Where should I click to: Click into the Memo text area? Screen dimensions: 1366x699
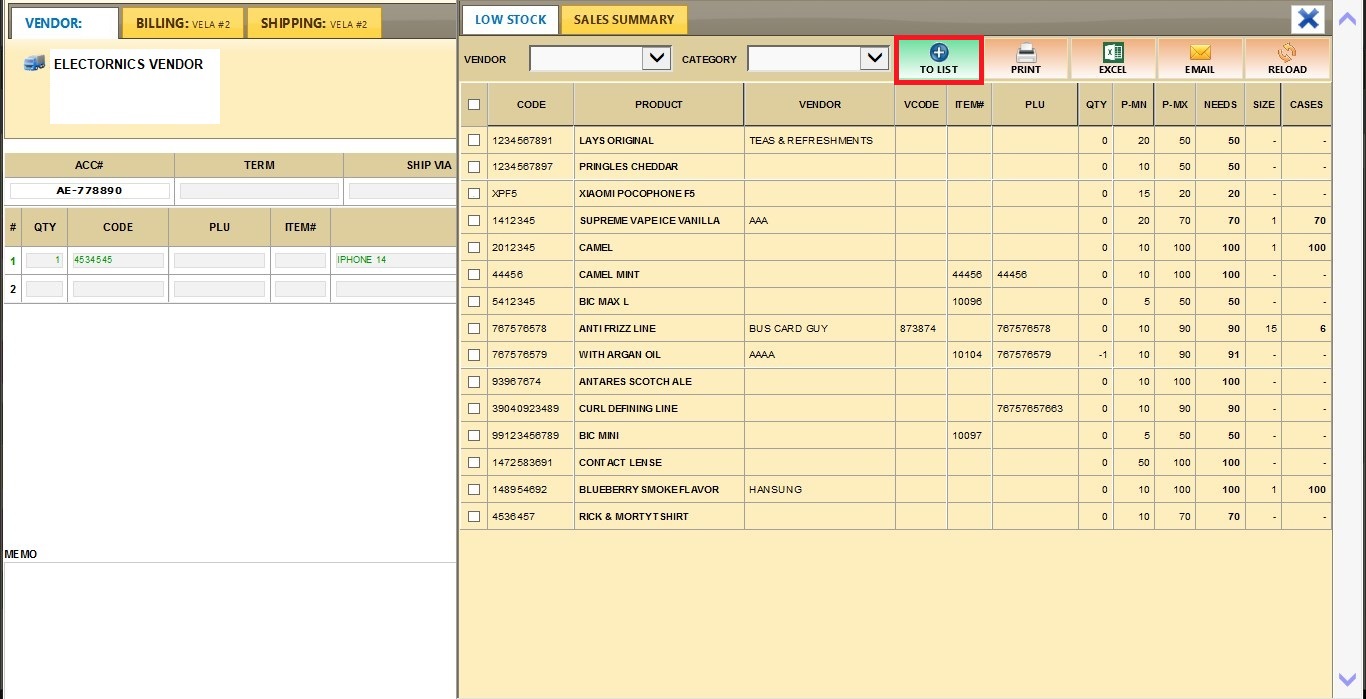coord(229,628)
